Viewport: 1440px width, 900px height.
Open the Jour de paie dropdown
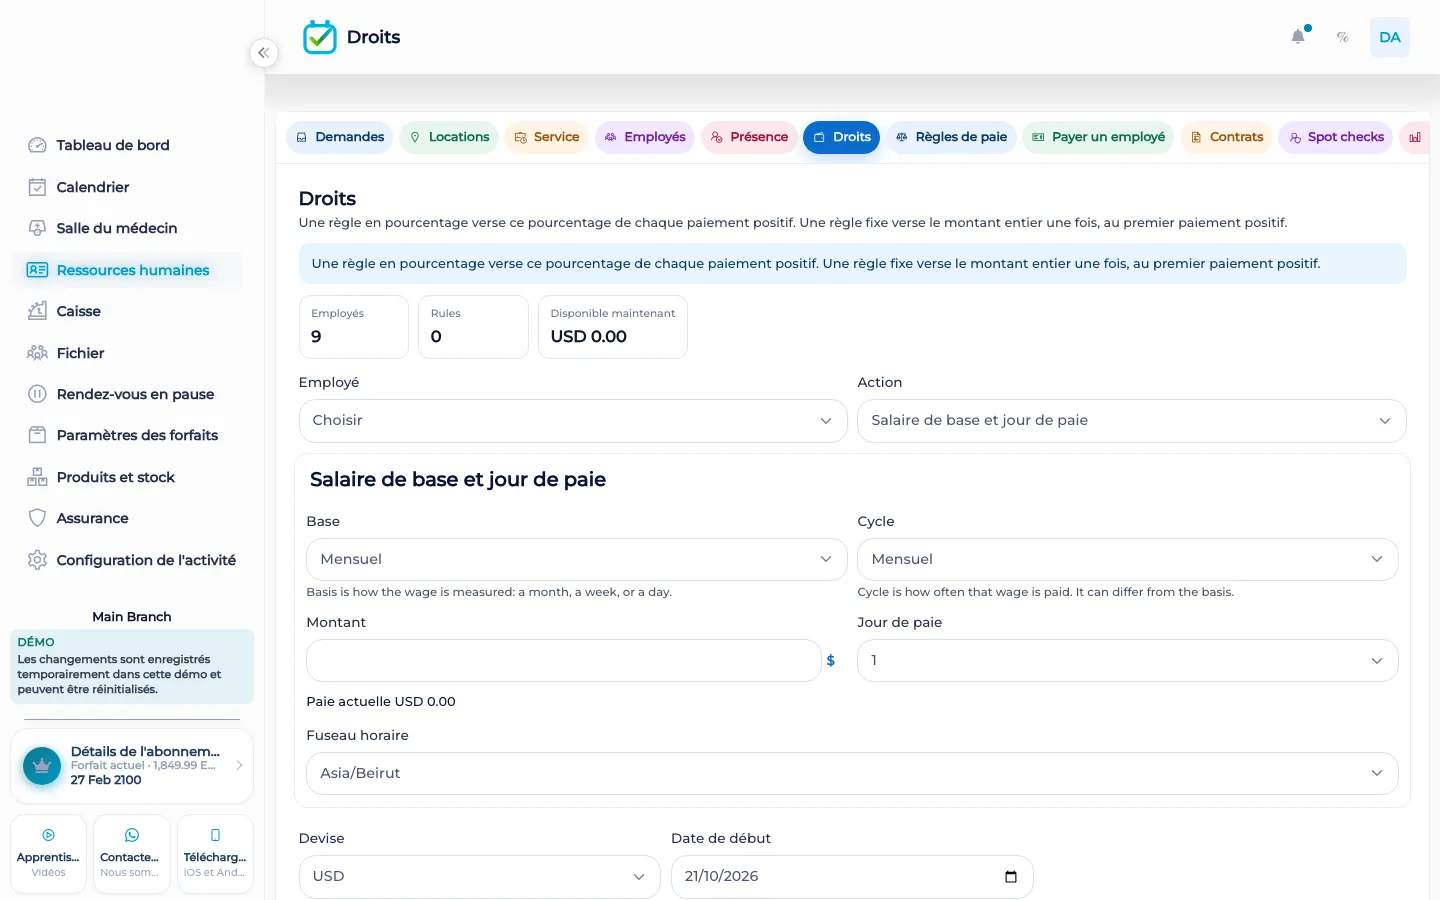point(1128,661)
